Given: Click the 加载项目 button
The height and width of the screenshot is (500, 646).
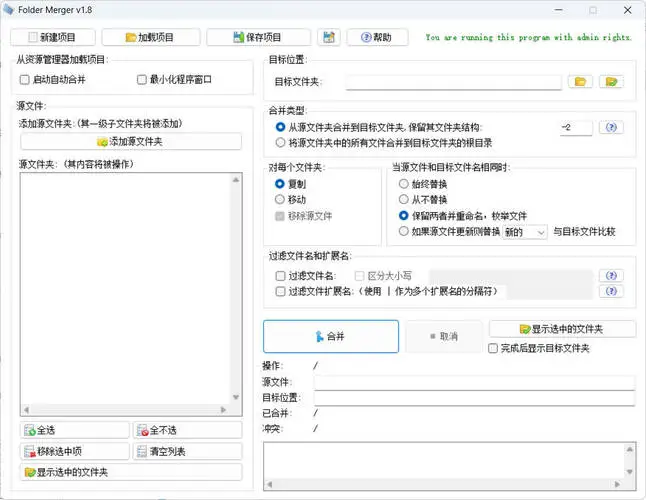Looking at the screenshot, I should coord(151,37).
